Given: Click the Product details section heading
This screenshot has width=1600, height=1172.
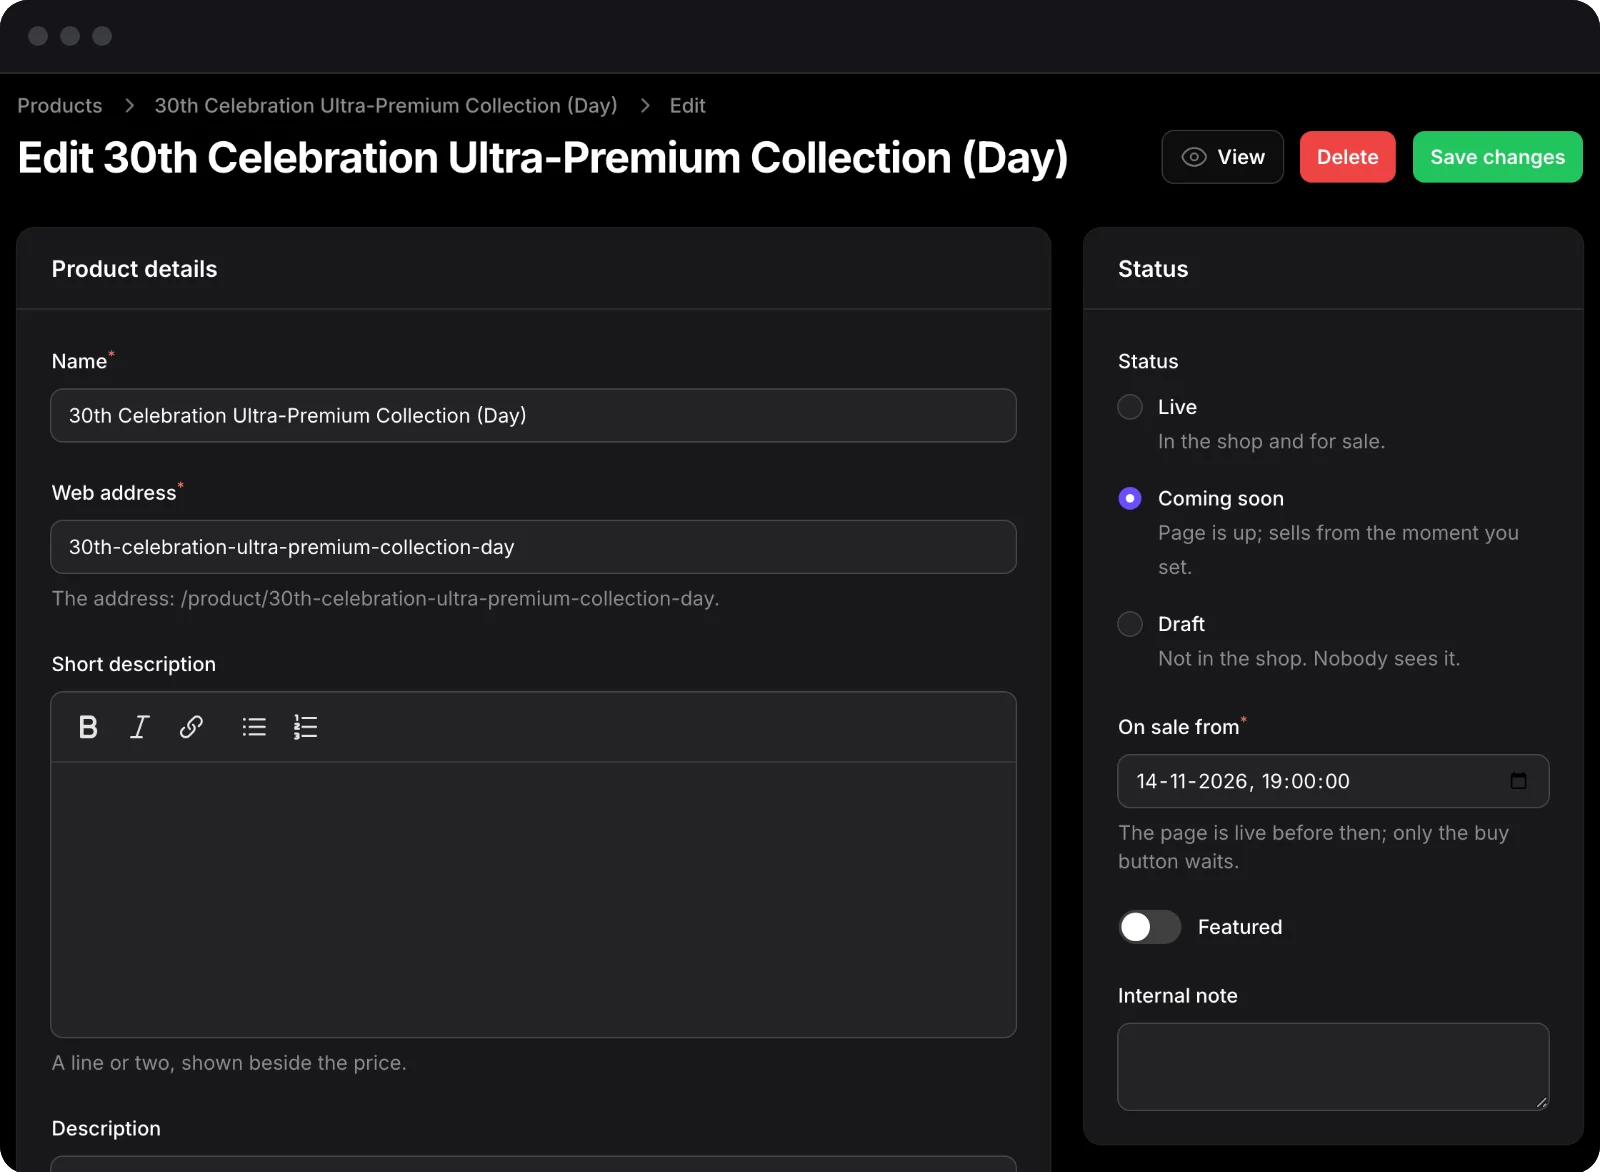Looking at the screenshot, I should click(135, 269).
